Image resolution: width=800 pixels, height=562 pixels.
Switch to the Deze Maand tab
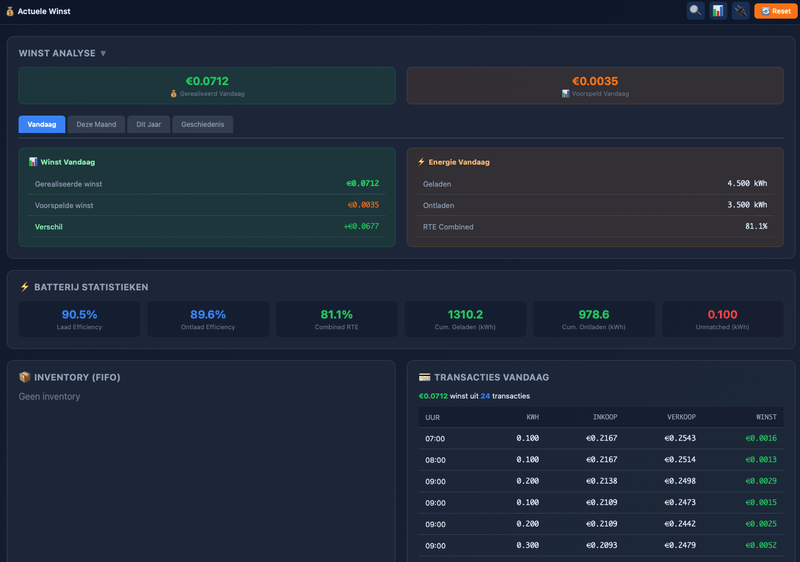coord(96,124)
